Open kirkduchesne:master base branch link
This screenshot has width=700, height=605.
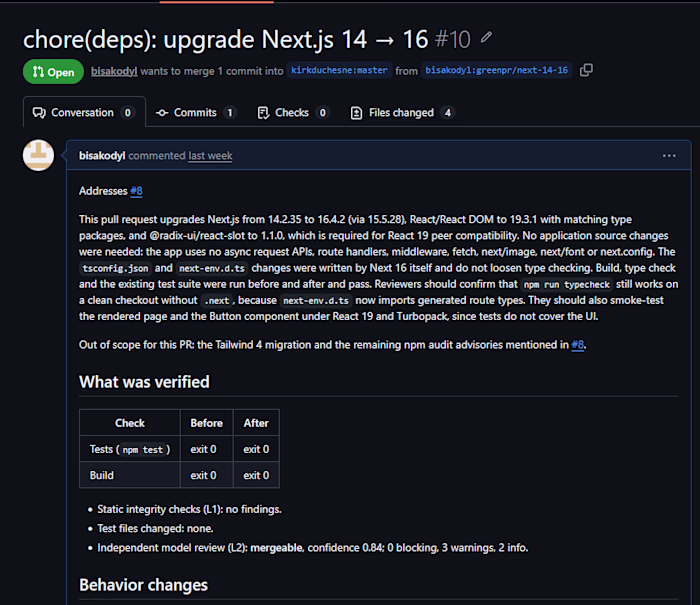pyautogui.click(x=339, y=70)
